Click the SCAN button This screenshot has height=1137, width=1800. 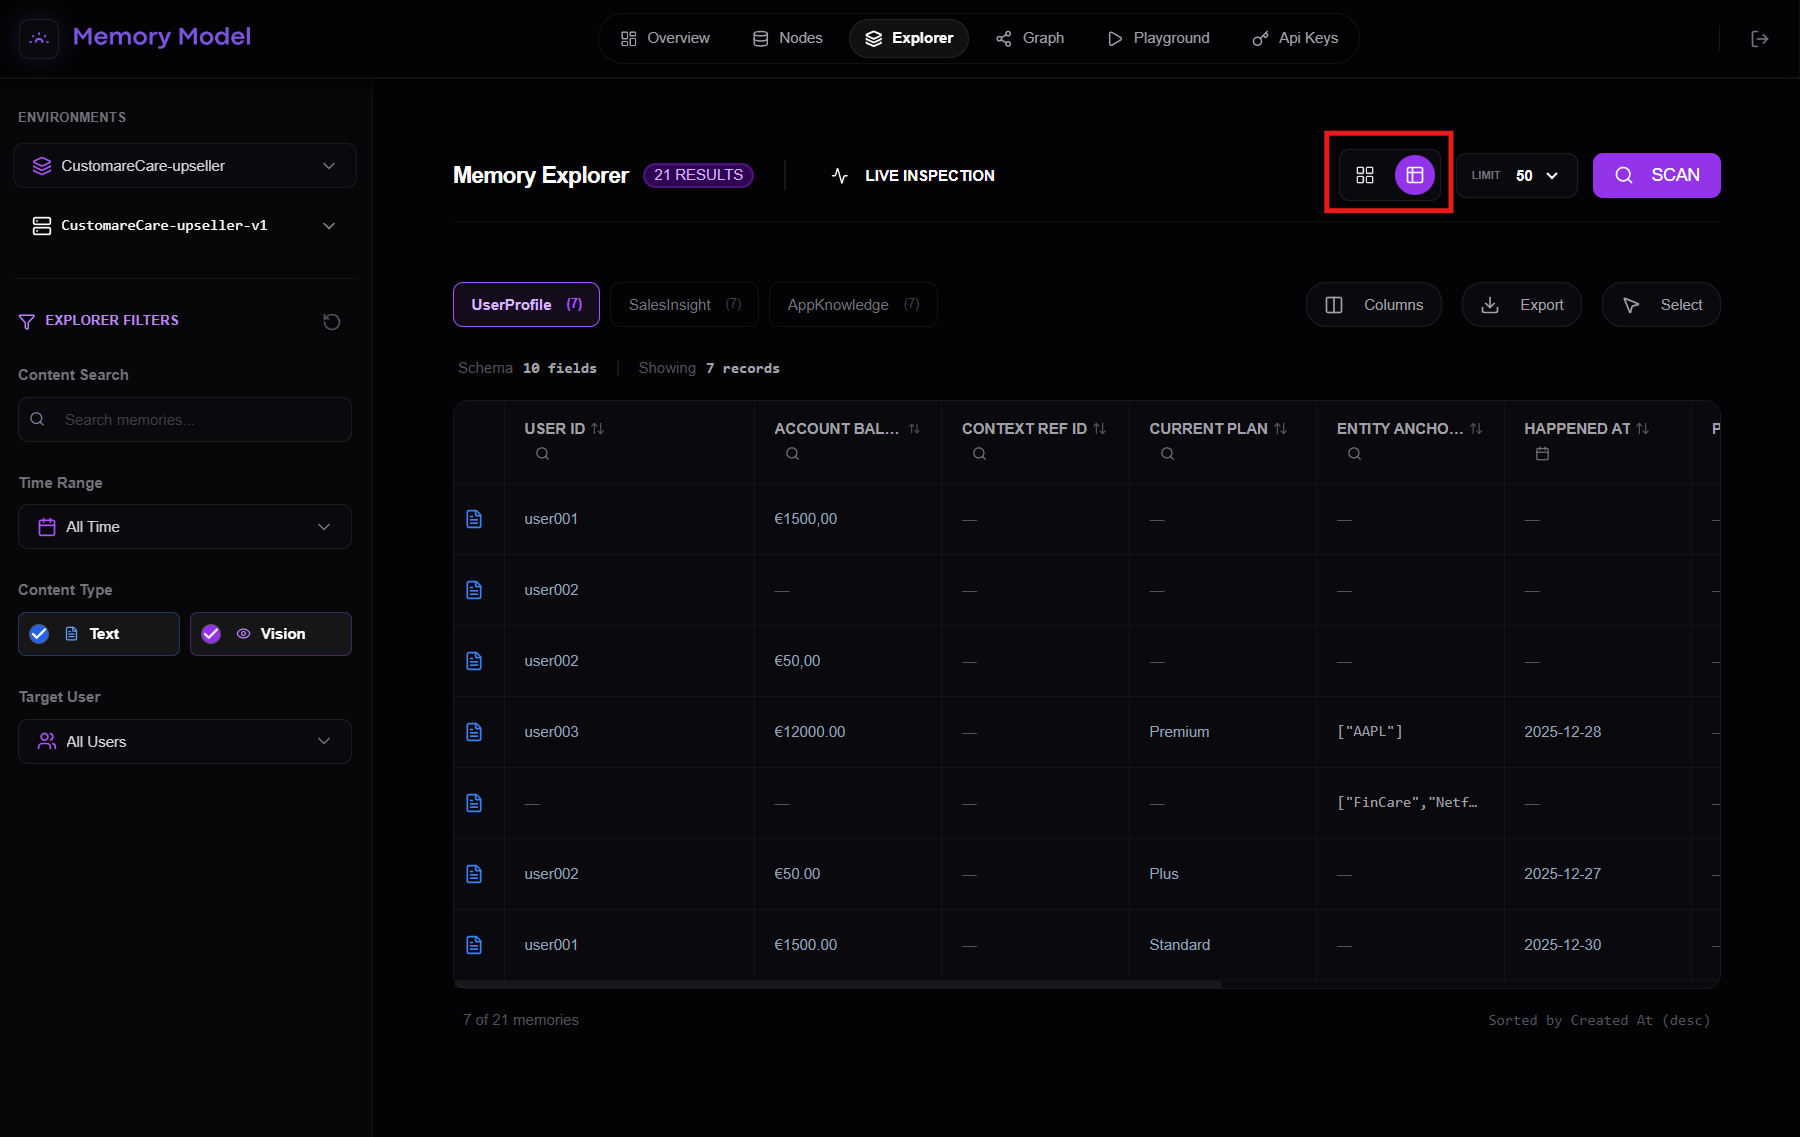click(1656, 176)
